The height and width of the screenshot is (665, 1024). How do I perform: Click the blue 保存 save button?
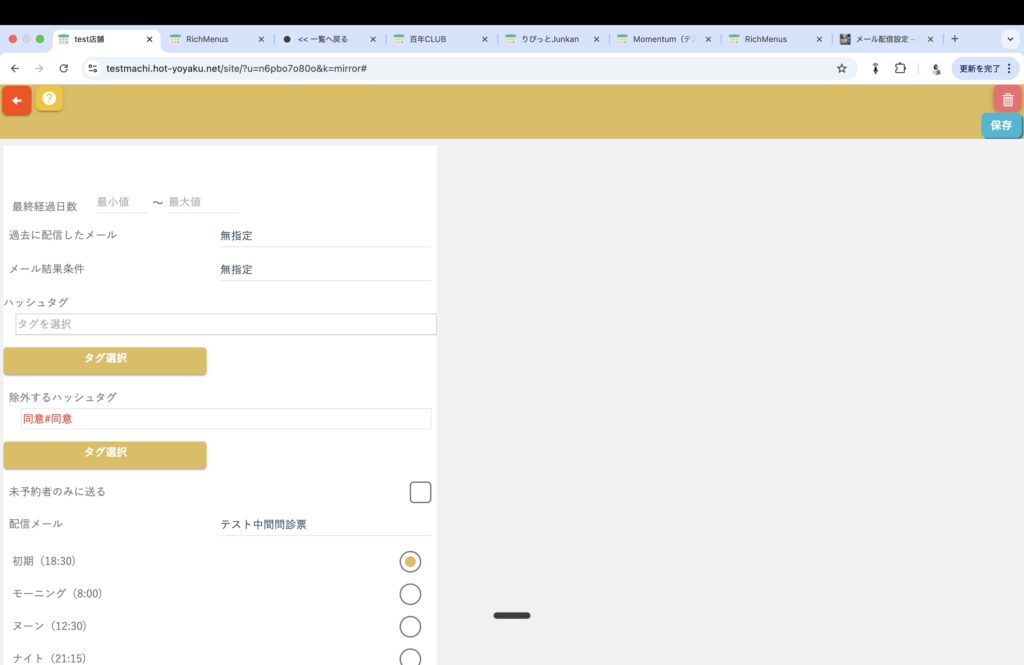[1001, 126]
